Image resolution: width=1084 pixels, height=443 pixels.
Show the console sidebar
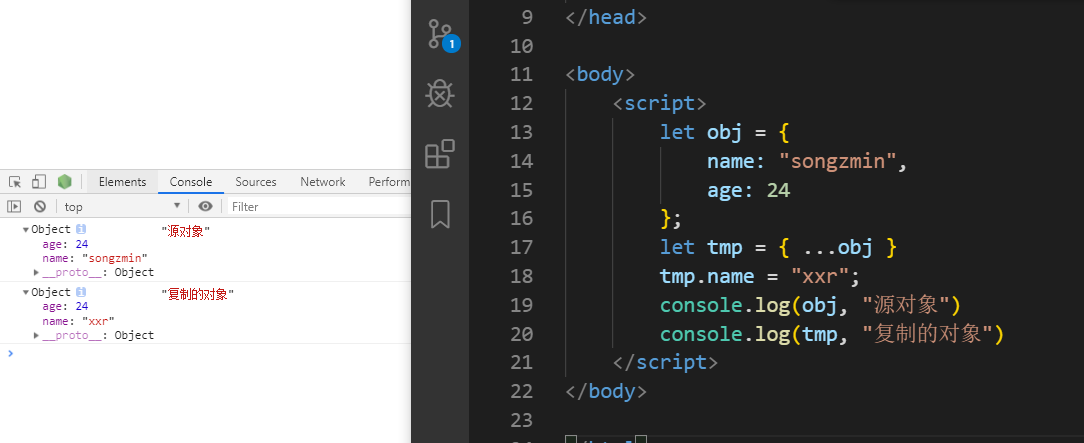pyautogui.click(x=14, y=206)
